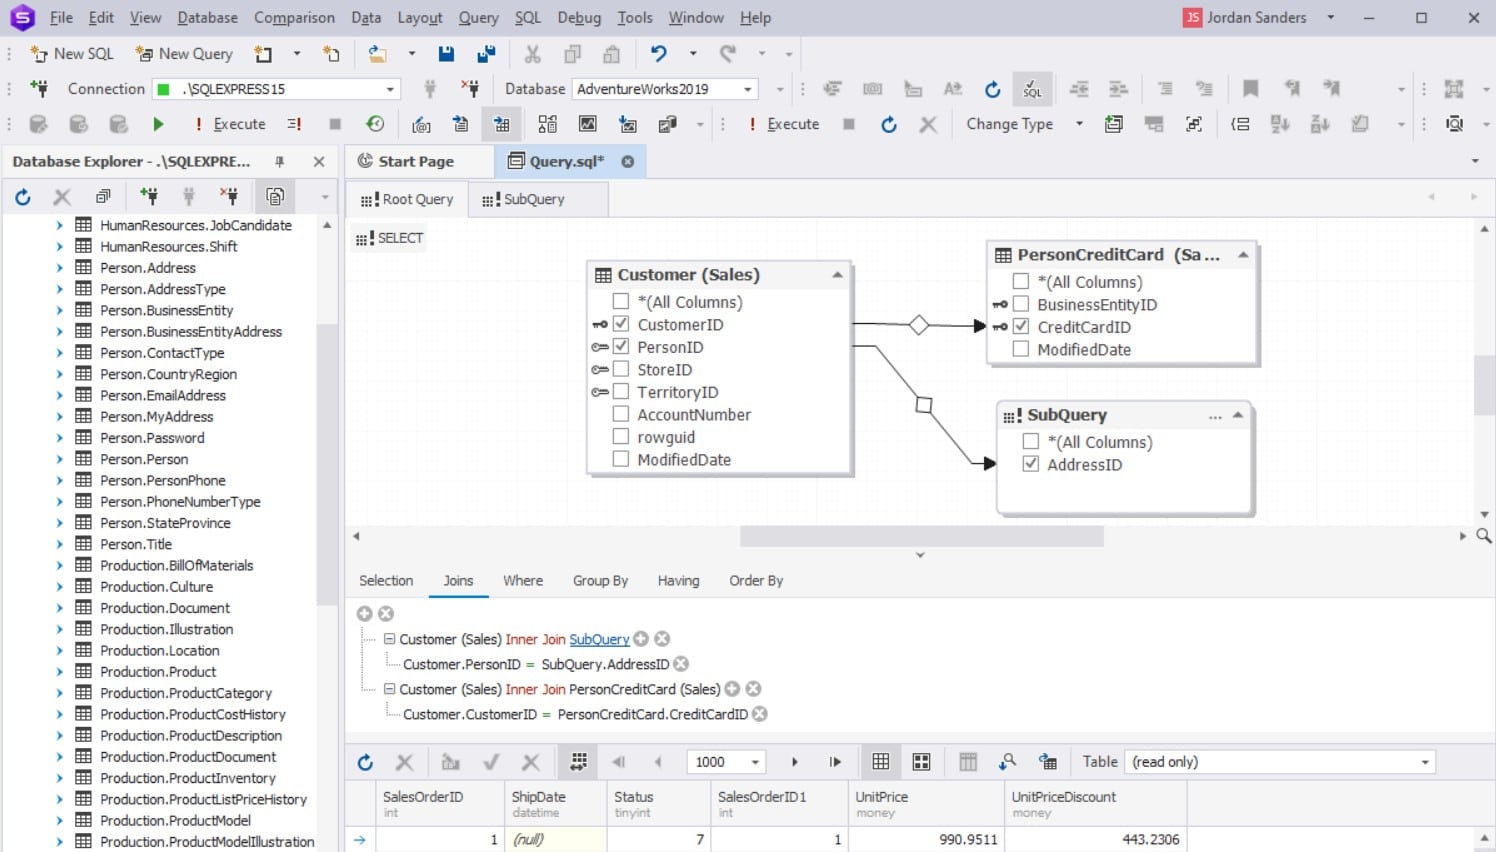The height and width of the screenshot is (852, 1496).
Task: Uncheck PersonID in the Customer table
Action: (x=621, y=347)
